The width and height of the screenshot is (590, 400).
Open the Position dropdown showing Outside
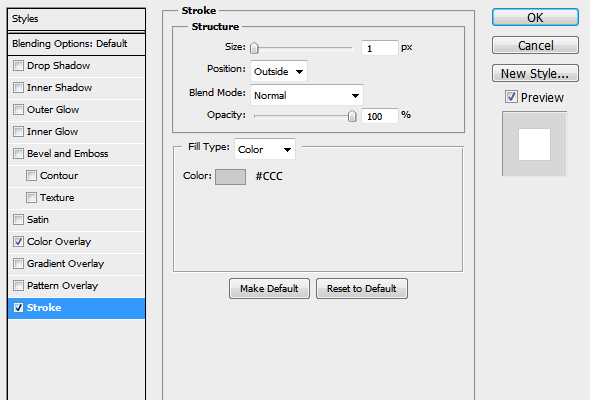click(x=279, y=71)
